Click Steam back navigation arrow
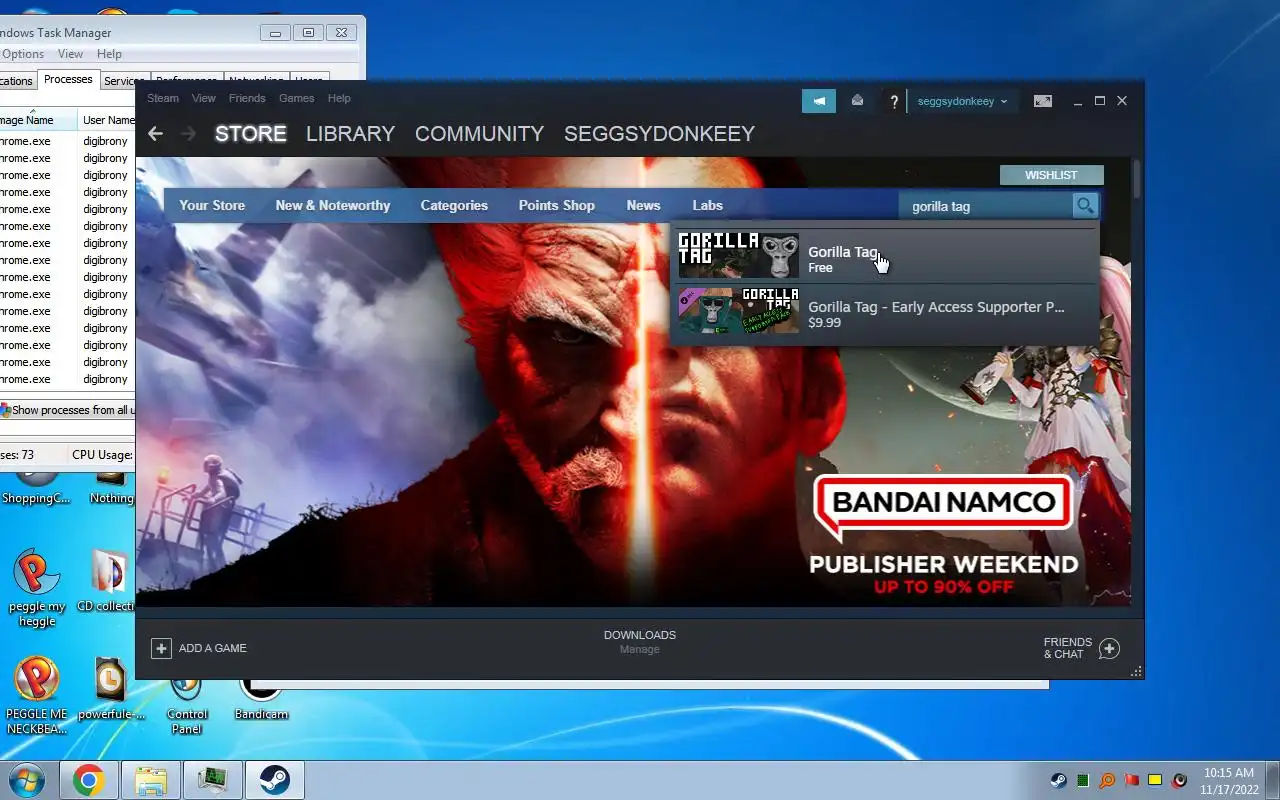The image size is (1280, 800). (155, 133)
